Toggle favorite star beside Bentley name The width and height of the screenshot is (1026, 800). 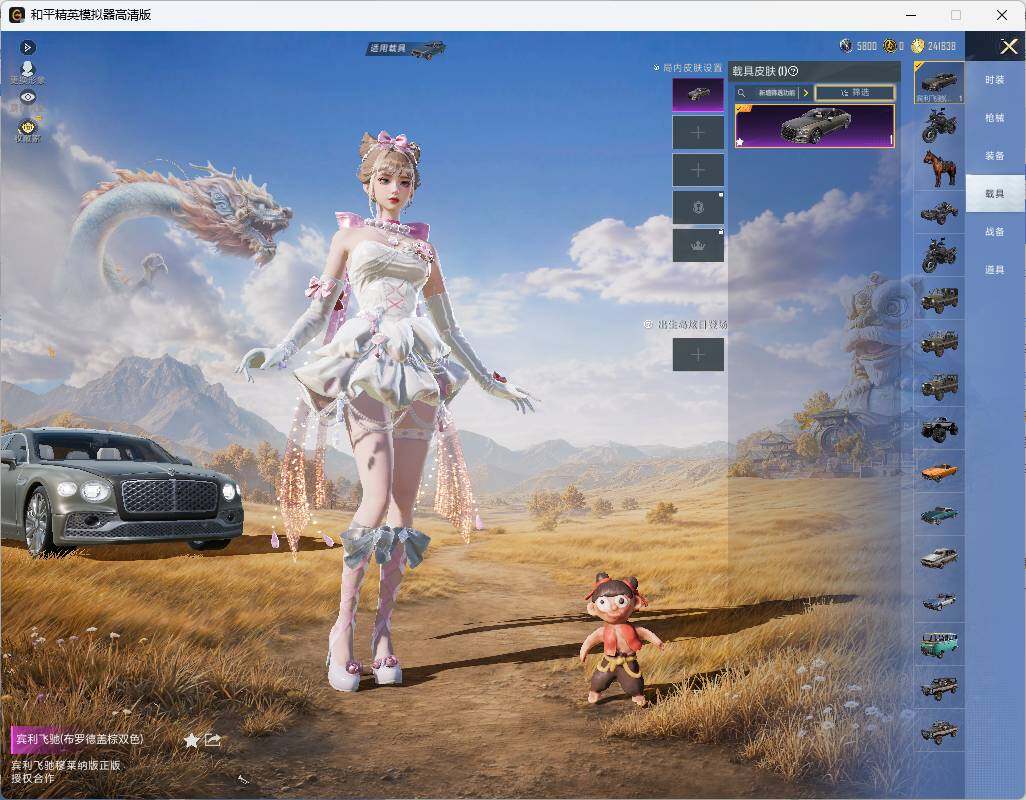[191, 740]
